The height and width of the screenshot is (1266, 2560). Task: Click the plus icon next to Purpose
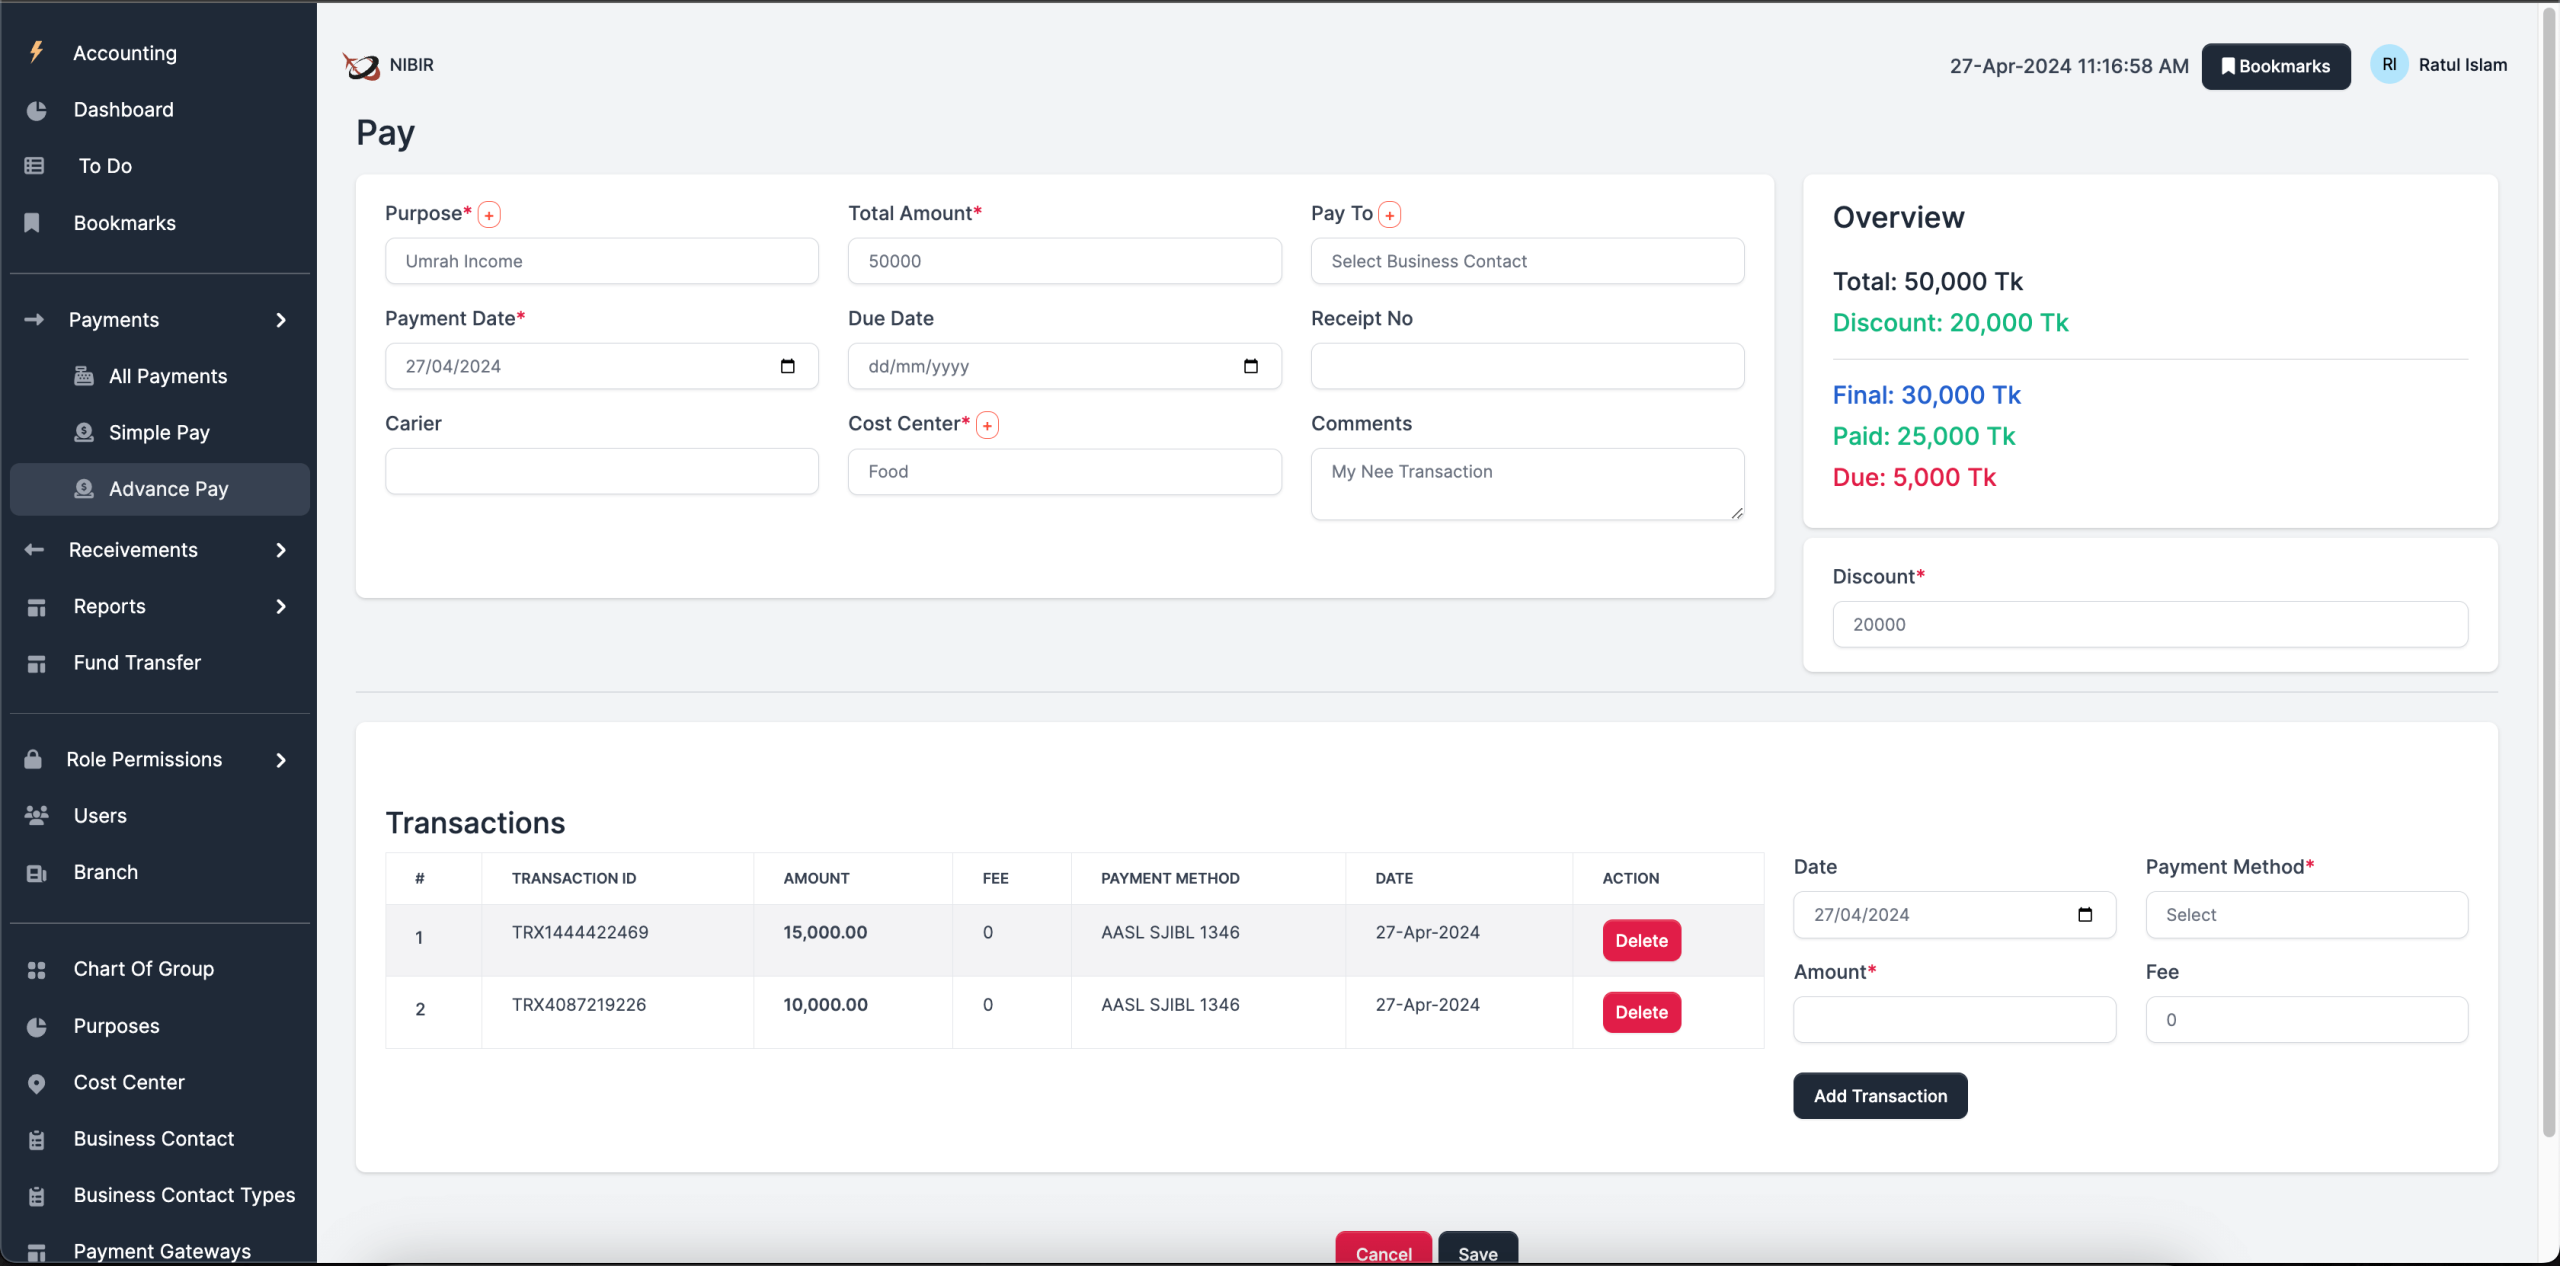489,215
